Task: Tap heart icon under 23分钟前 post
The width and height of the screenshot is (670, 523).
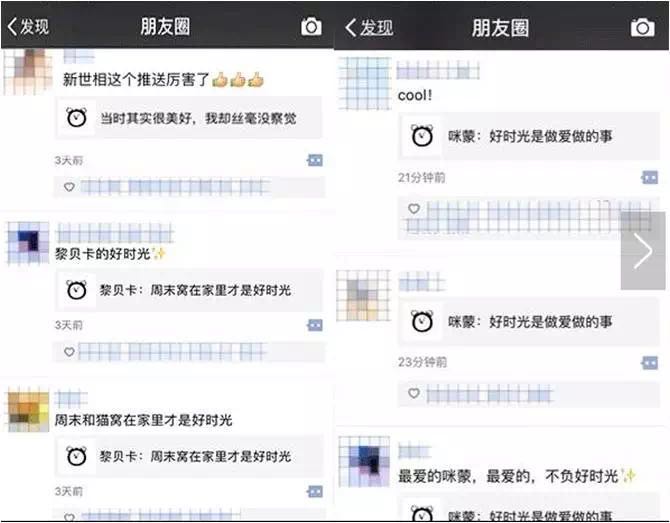Action: pos(414,393)
